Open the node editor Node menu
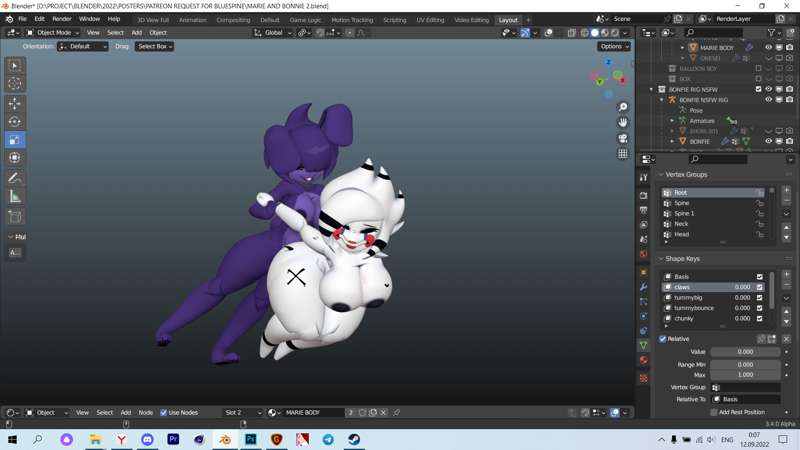Image resolution: width=800 pixels, height=450 pixels. pos(145,413)
